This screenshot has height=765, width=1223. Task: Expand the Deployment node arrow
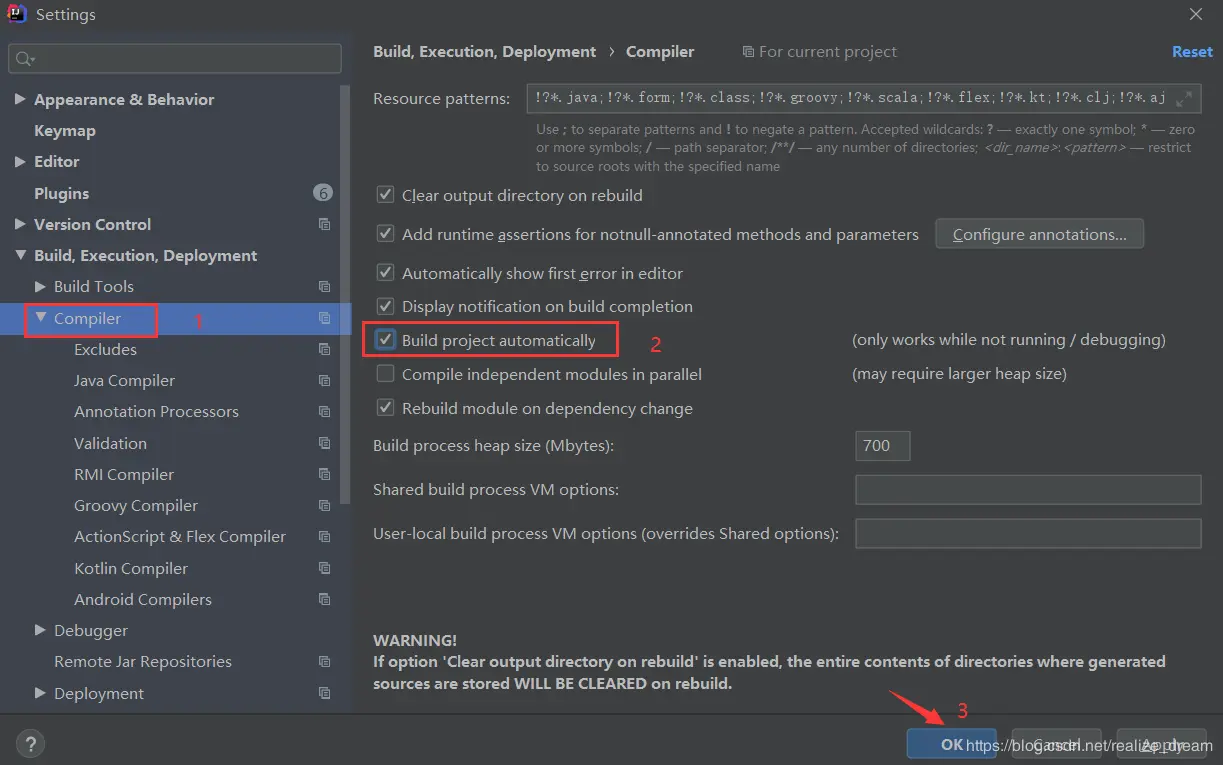tap(40, 693)
